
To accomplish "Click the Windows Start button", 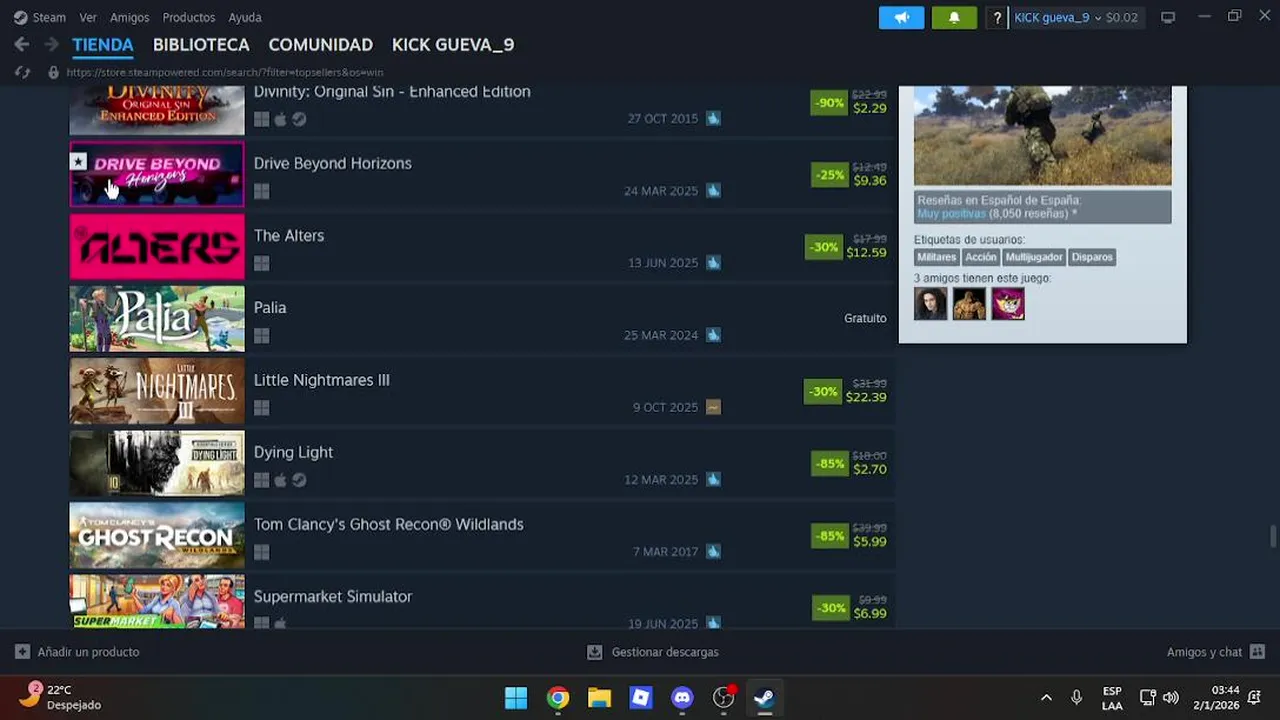I will pos(516,697).
